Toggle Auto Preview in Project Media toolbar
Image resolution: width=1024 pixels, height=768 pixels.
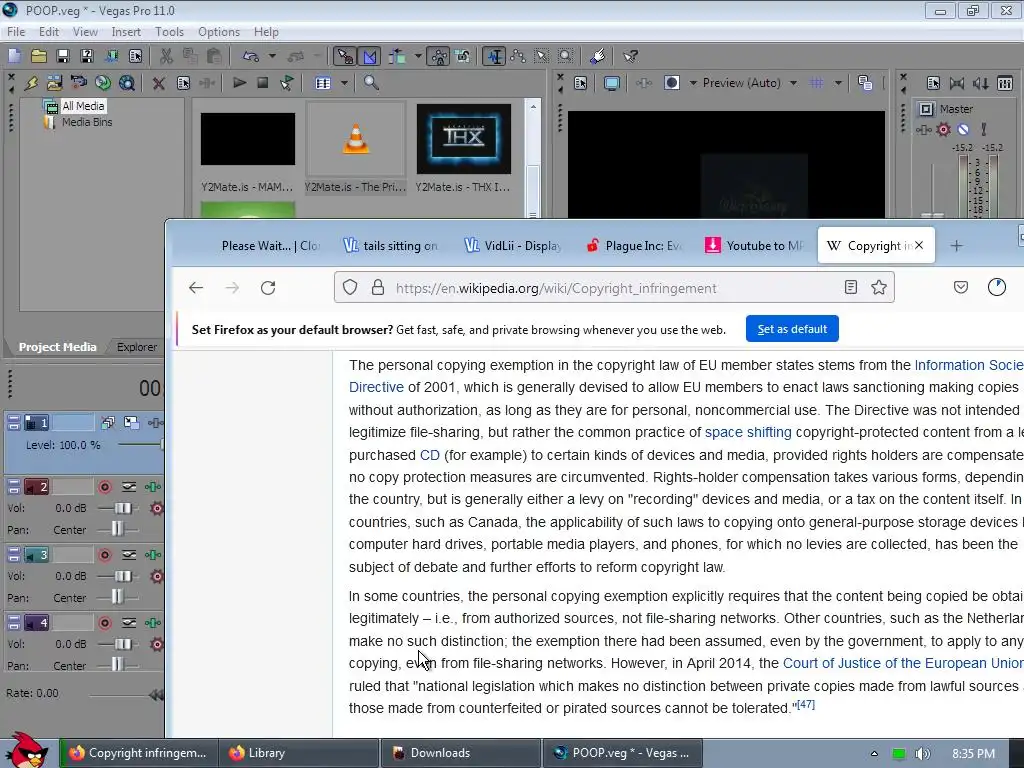[287, 83]
